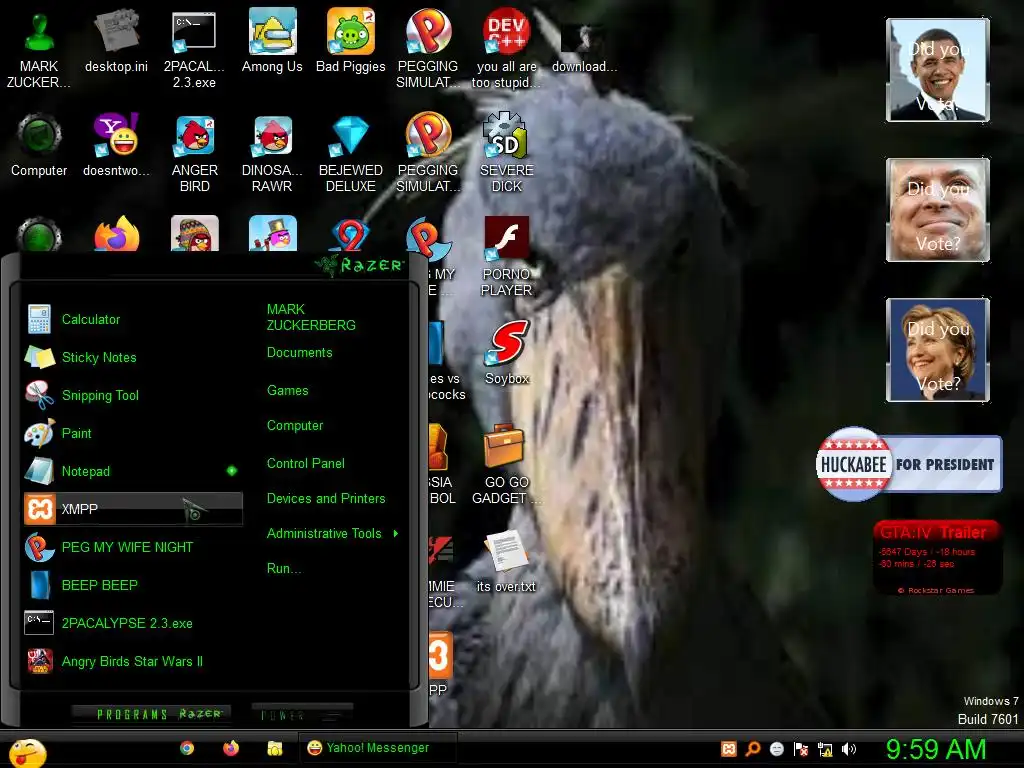Click the Hillary Clinton 'Did you Vote?' gadget
Viewport: 1024px width, 768px height.
pyautogui.click(x=938, y=350)
